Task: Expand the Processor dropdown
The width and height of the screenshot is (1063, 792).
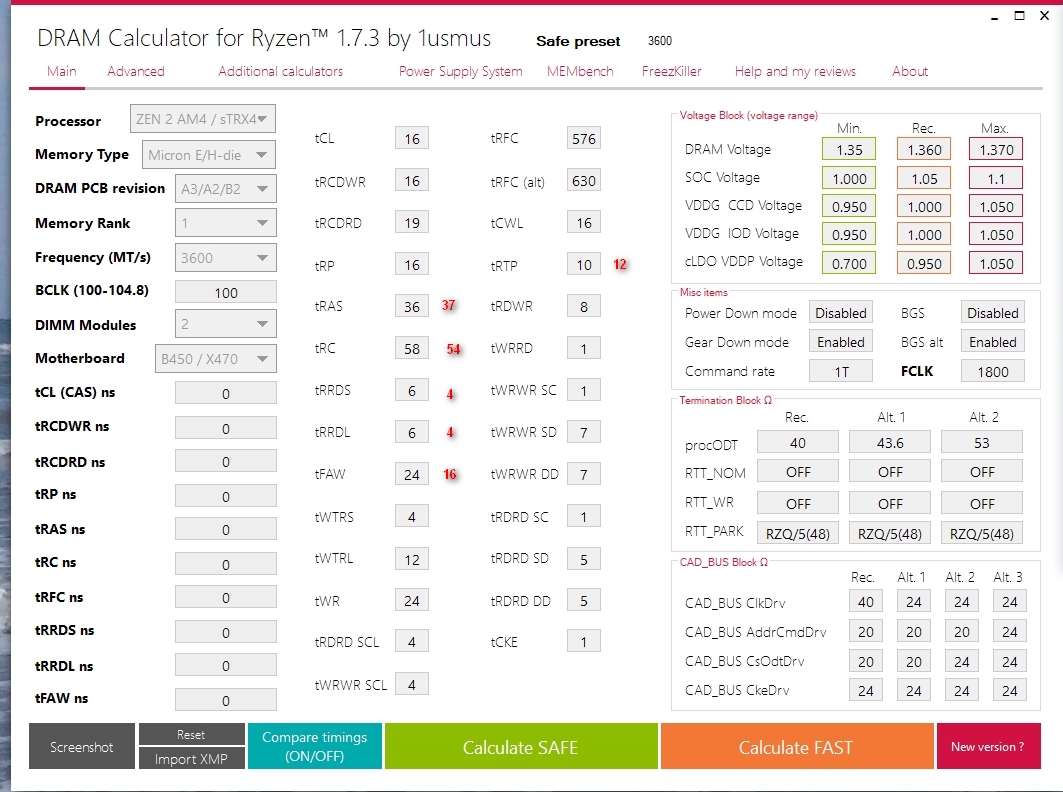Action: (x=203, y=119)
